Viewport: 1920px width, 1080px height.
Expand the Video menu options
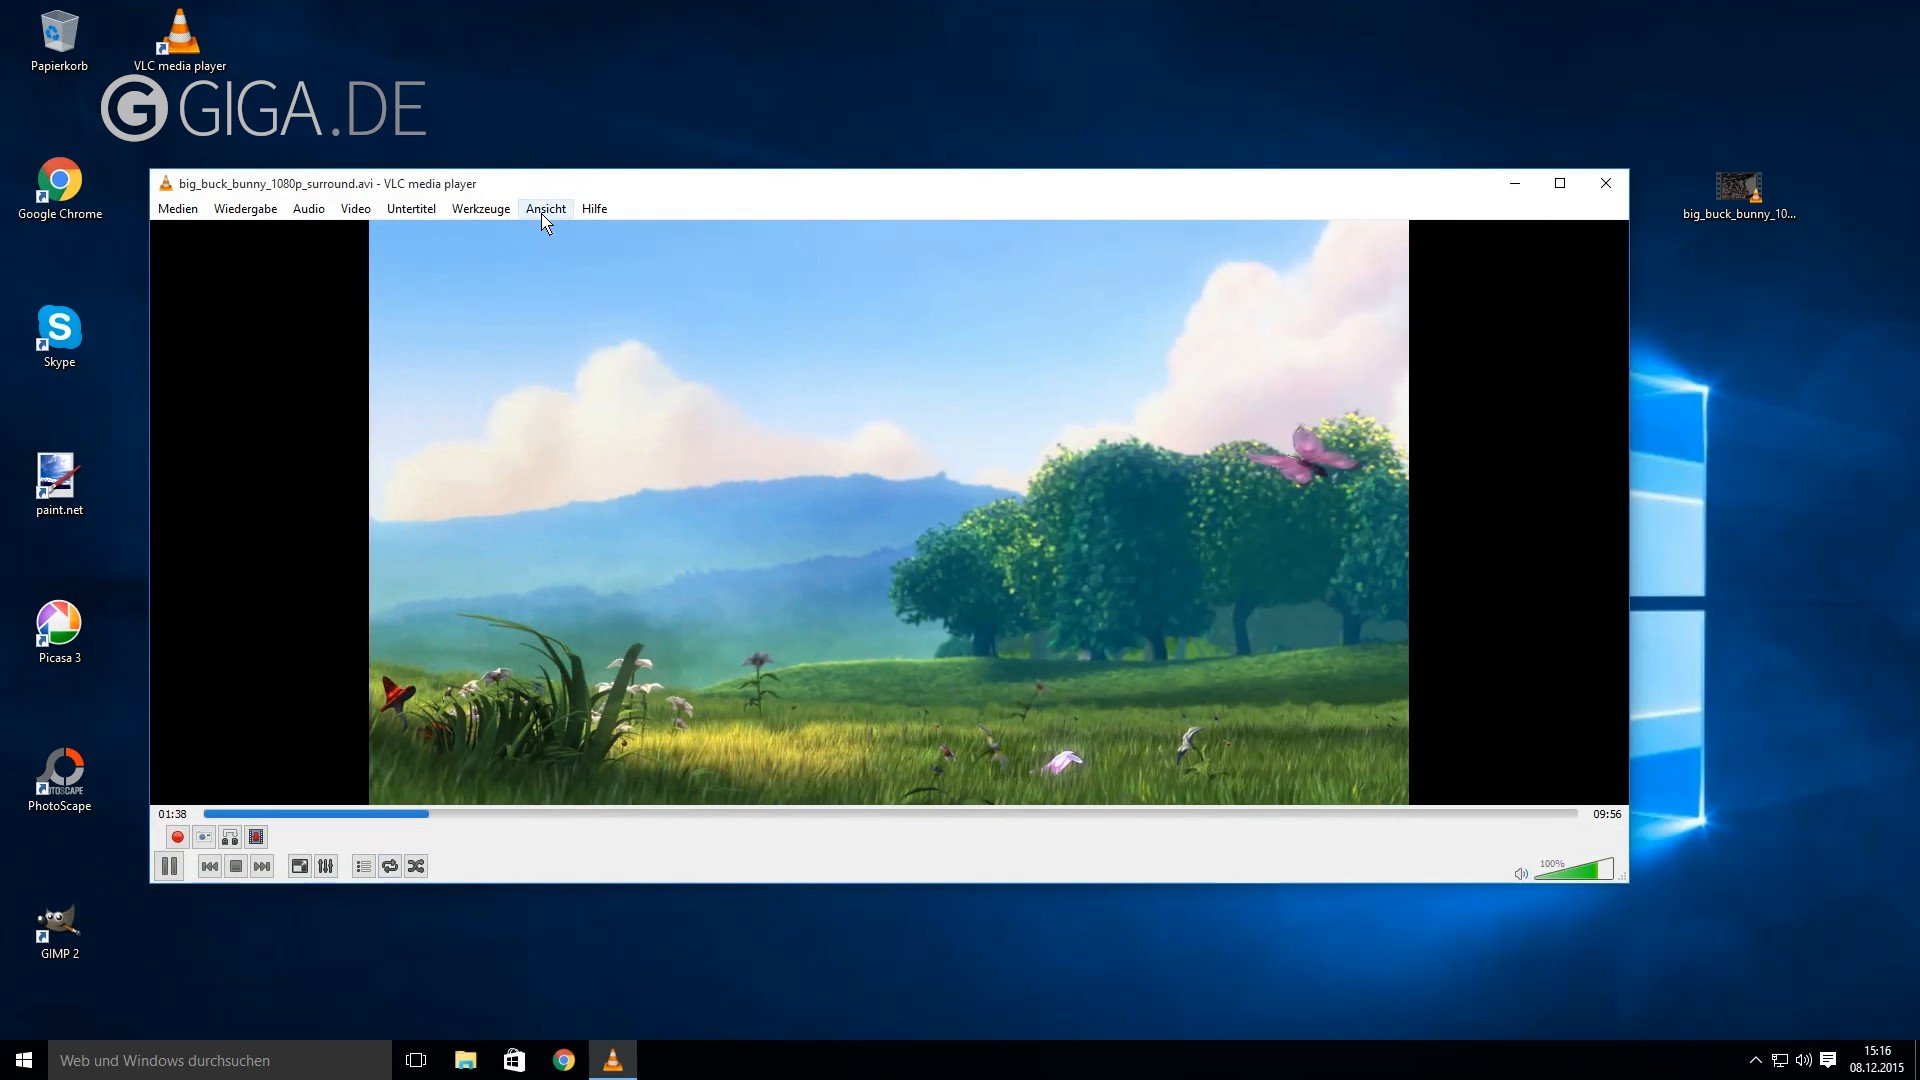[355, 208]
